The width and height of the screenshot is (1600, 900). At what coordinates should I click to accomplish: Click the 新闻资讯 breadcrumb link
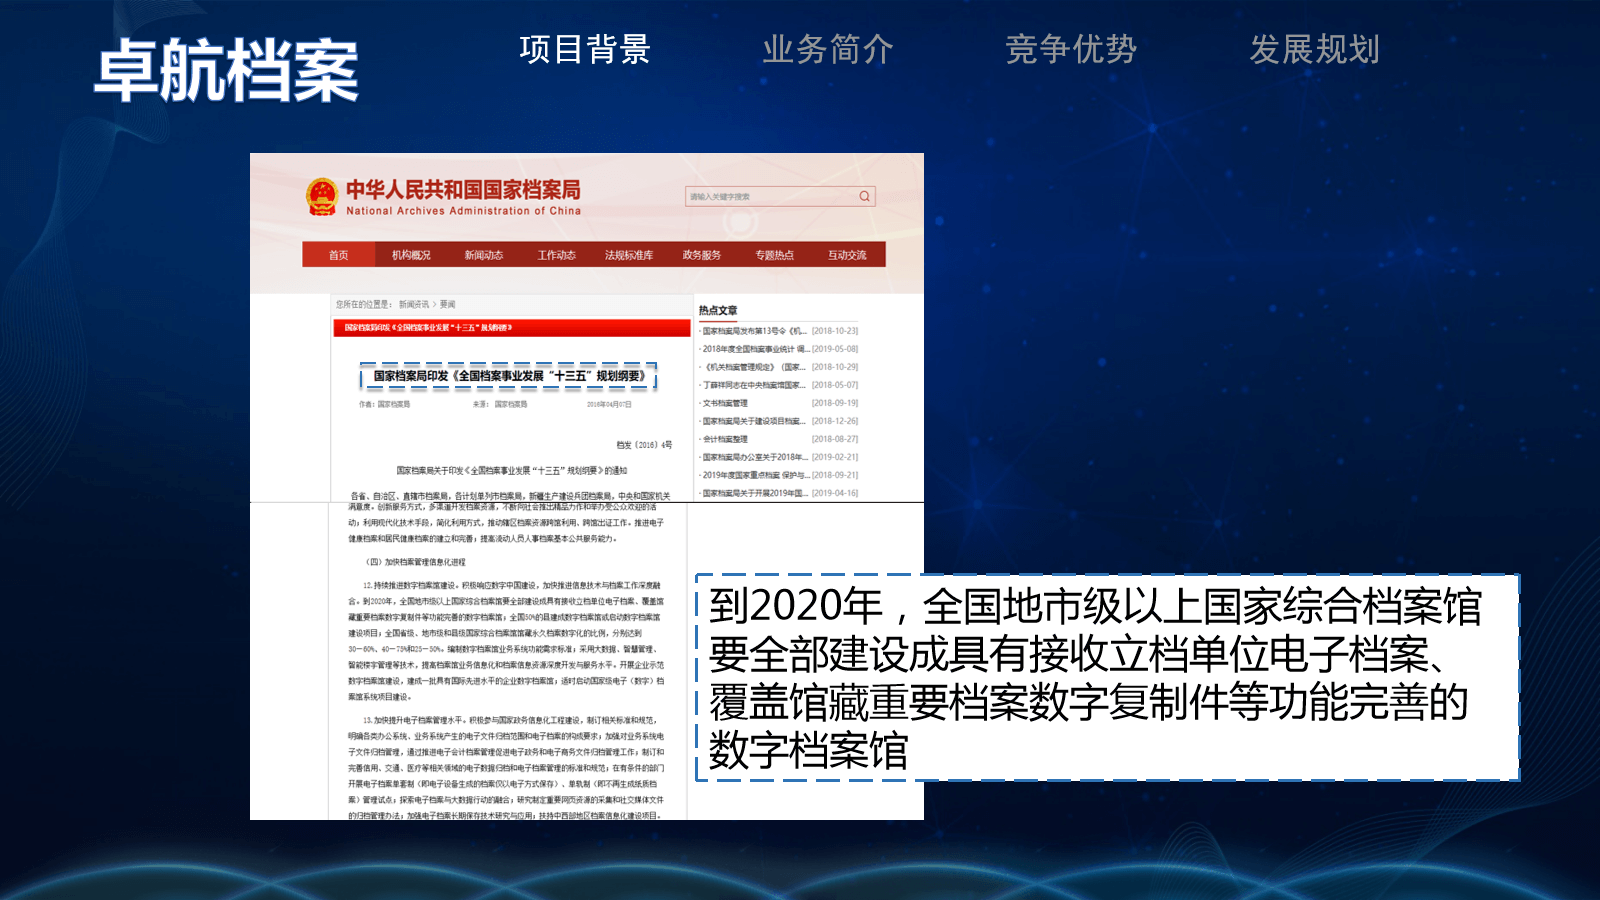[x=414, y=304]
